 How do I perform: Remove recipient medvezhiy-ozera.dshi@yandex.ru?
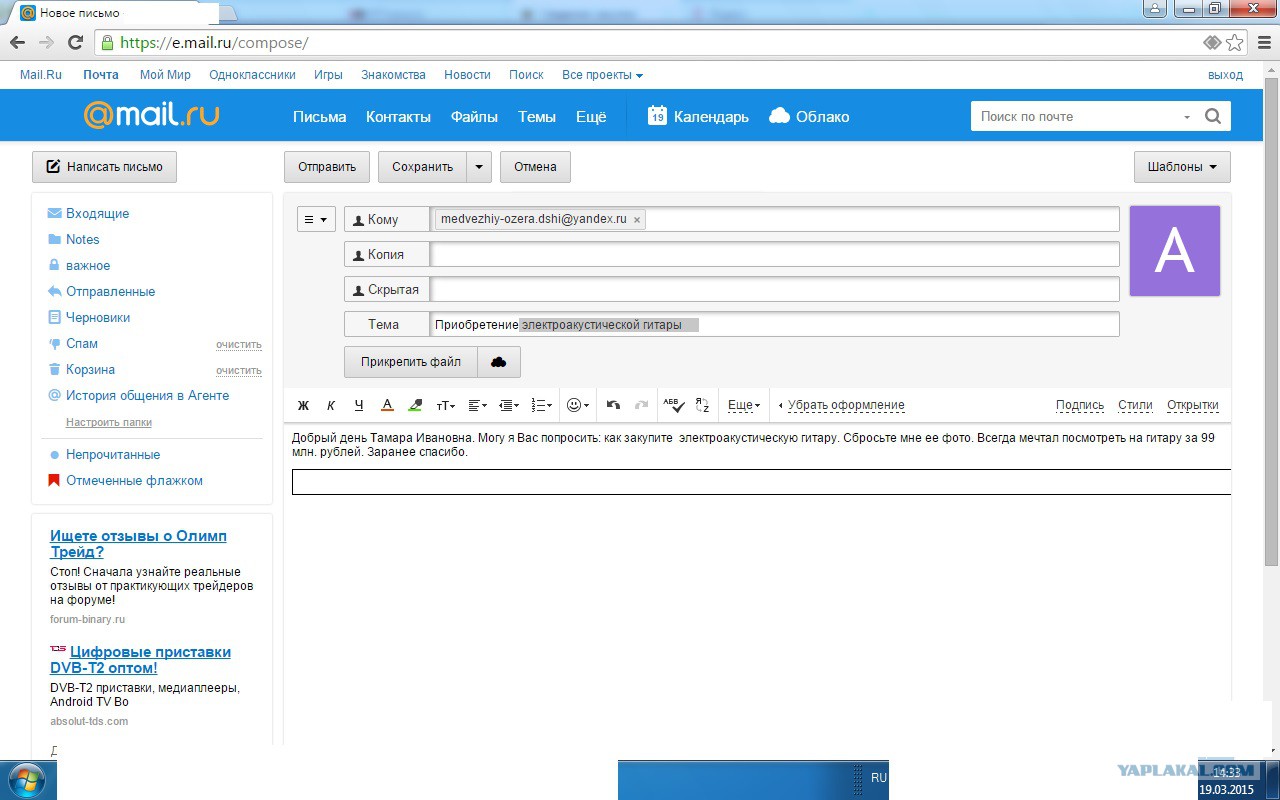pos(637,220)
